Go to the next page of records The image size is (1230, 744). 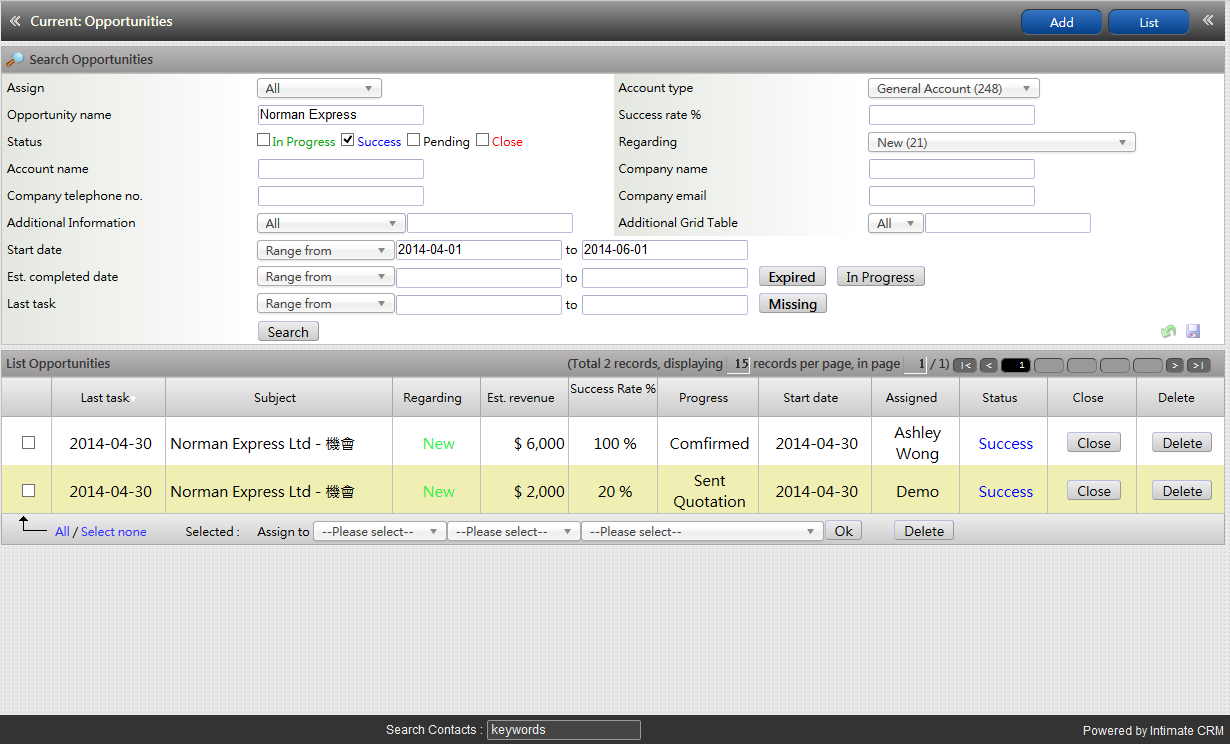tap(1174, 365)
